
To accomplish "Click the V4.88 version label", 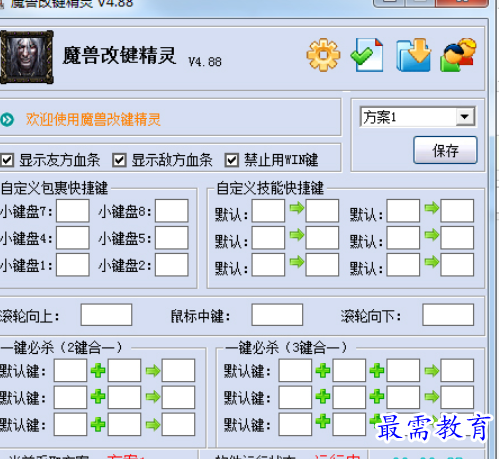I will 205,62.
